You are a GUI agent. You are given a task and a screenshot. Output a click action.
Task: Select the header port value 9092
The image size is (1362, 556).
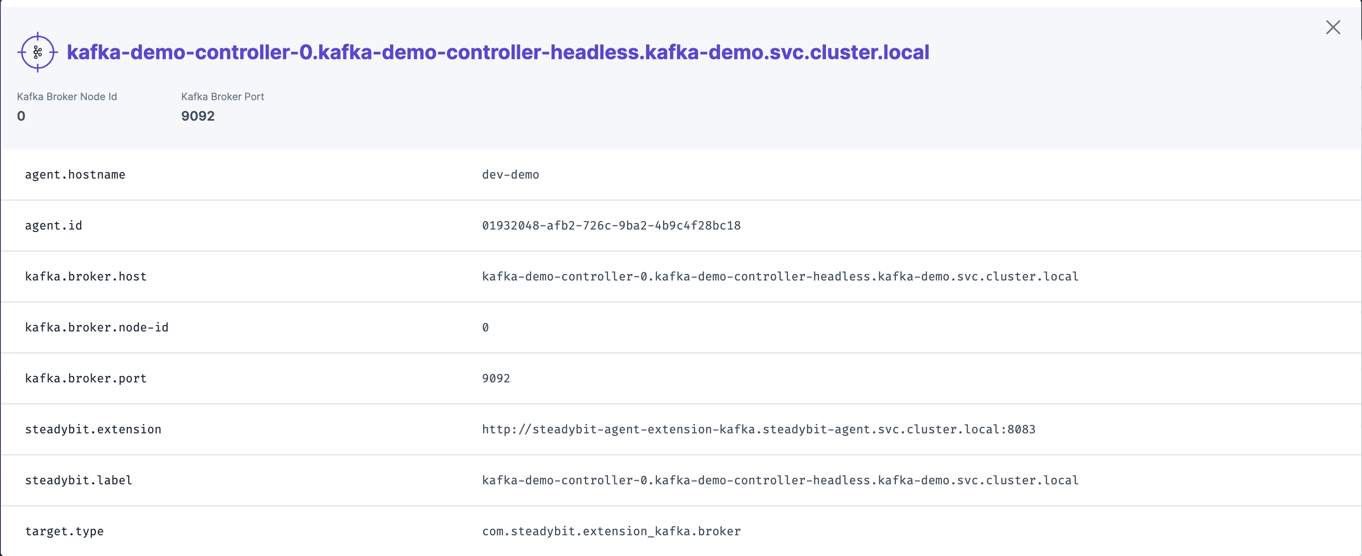[x=198, y=116]
